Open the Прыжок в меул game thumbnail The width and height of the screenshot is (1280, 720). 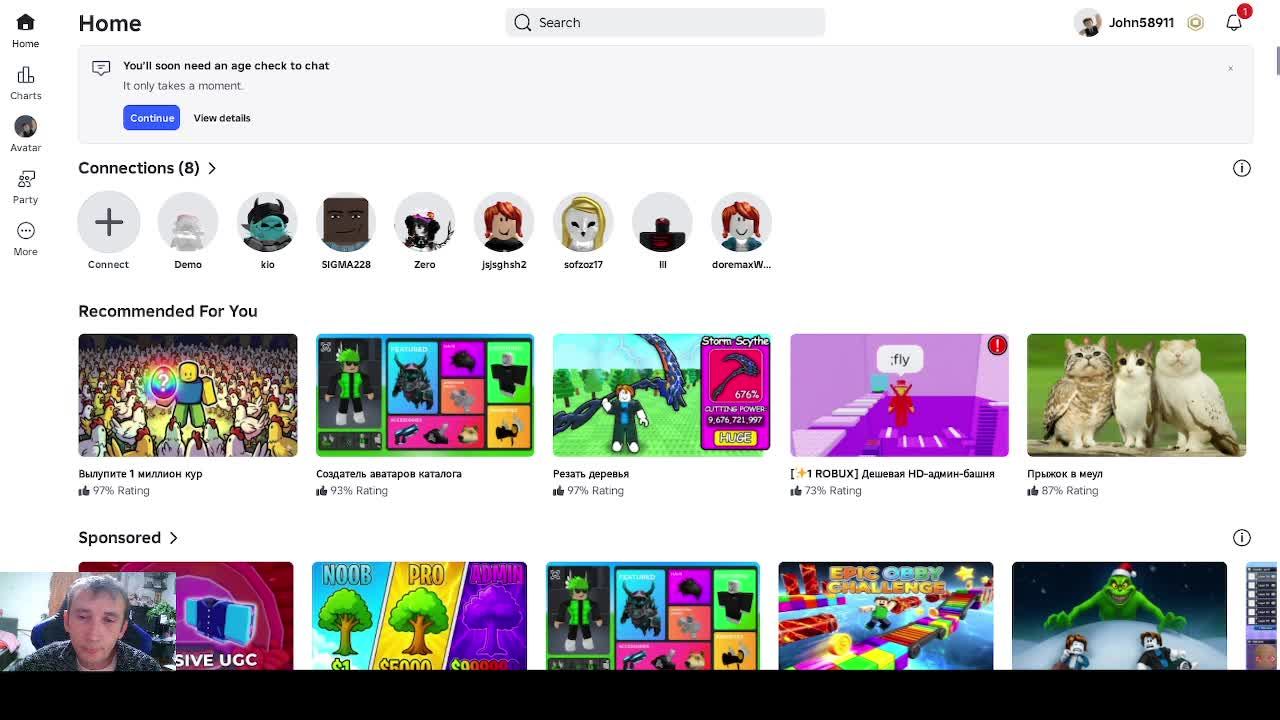tap(1136, 395)
